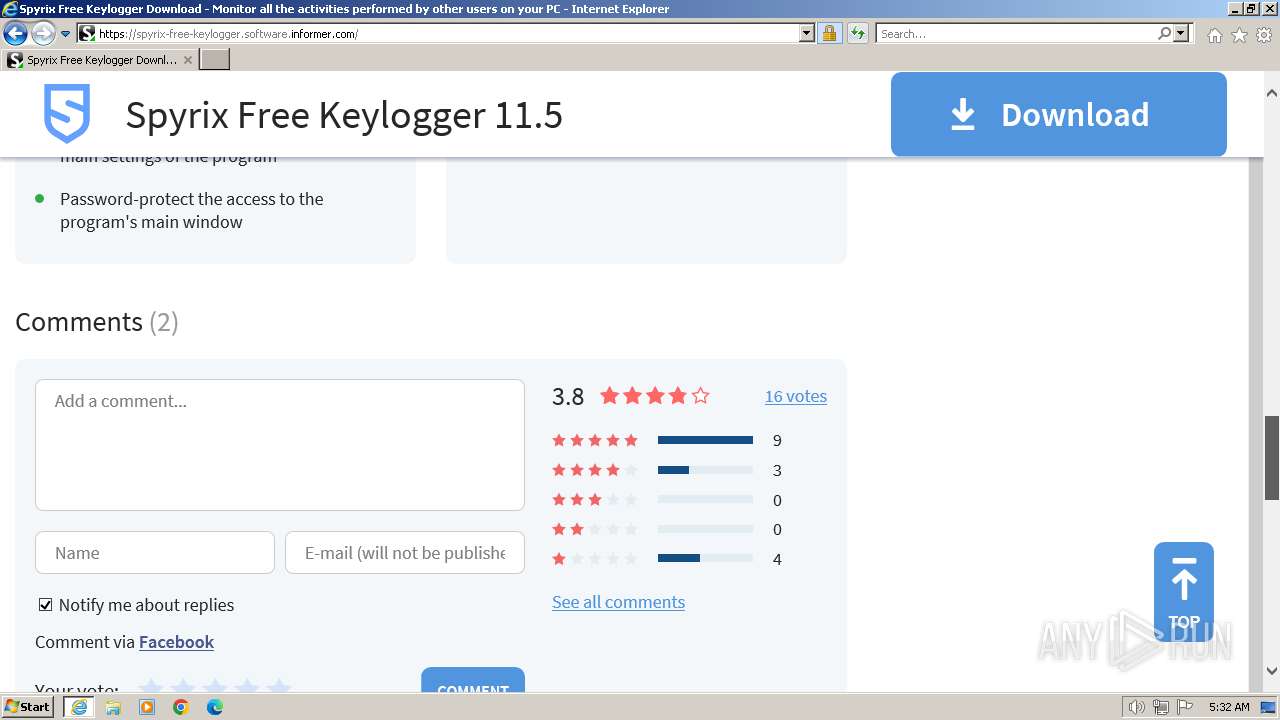Select the Spyrix Free Keylogger tab
1280x720 pixels.
100,60
